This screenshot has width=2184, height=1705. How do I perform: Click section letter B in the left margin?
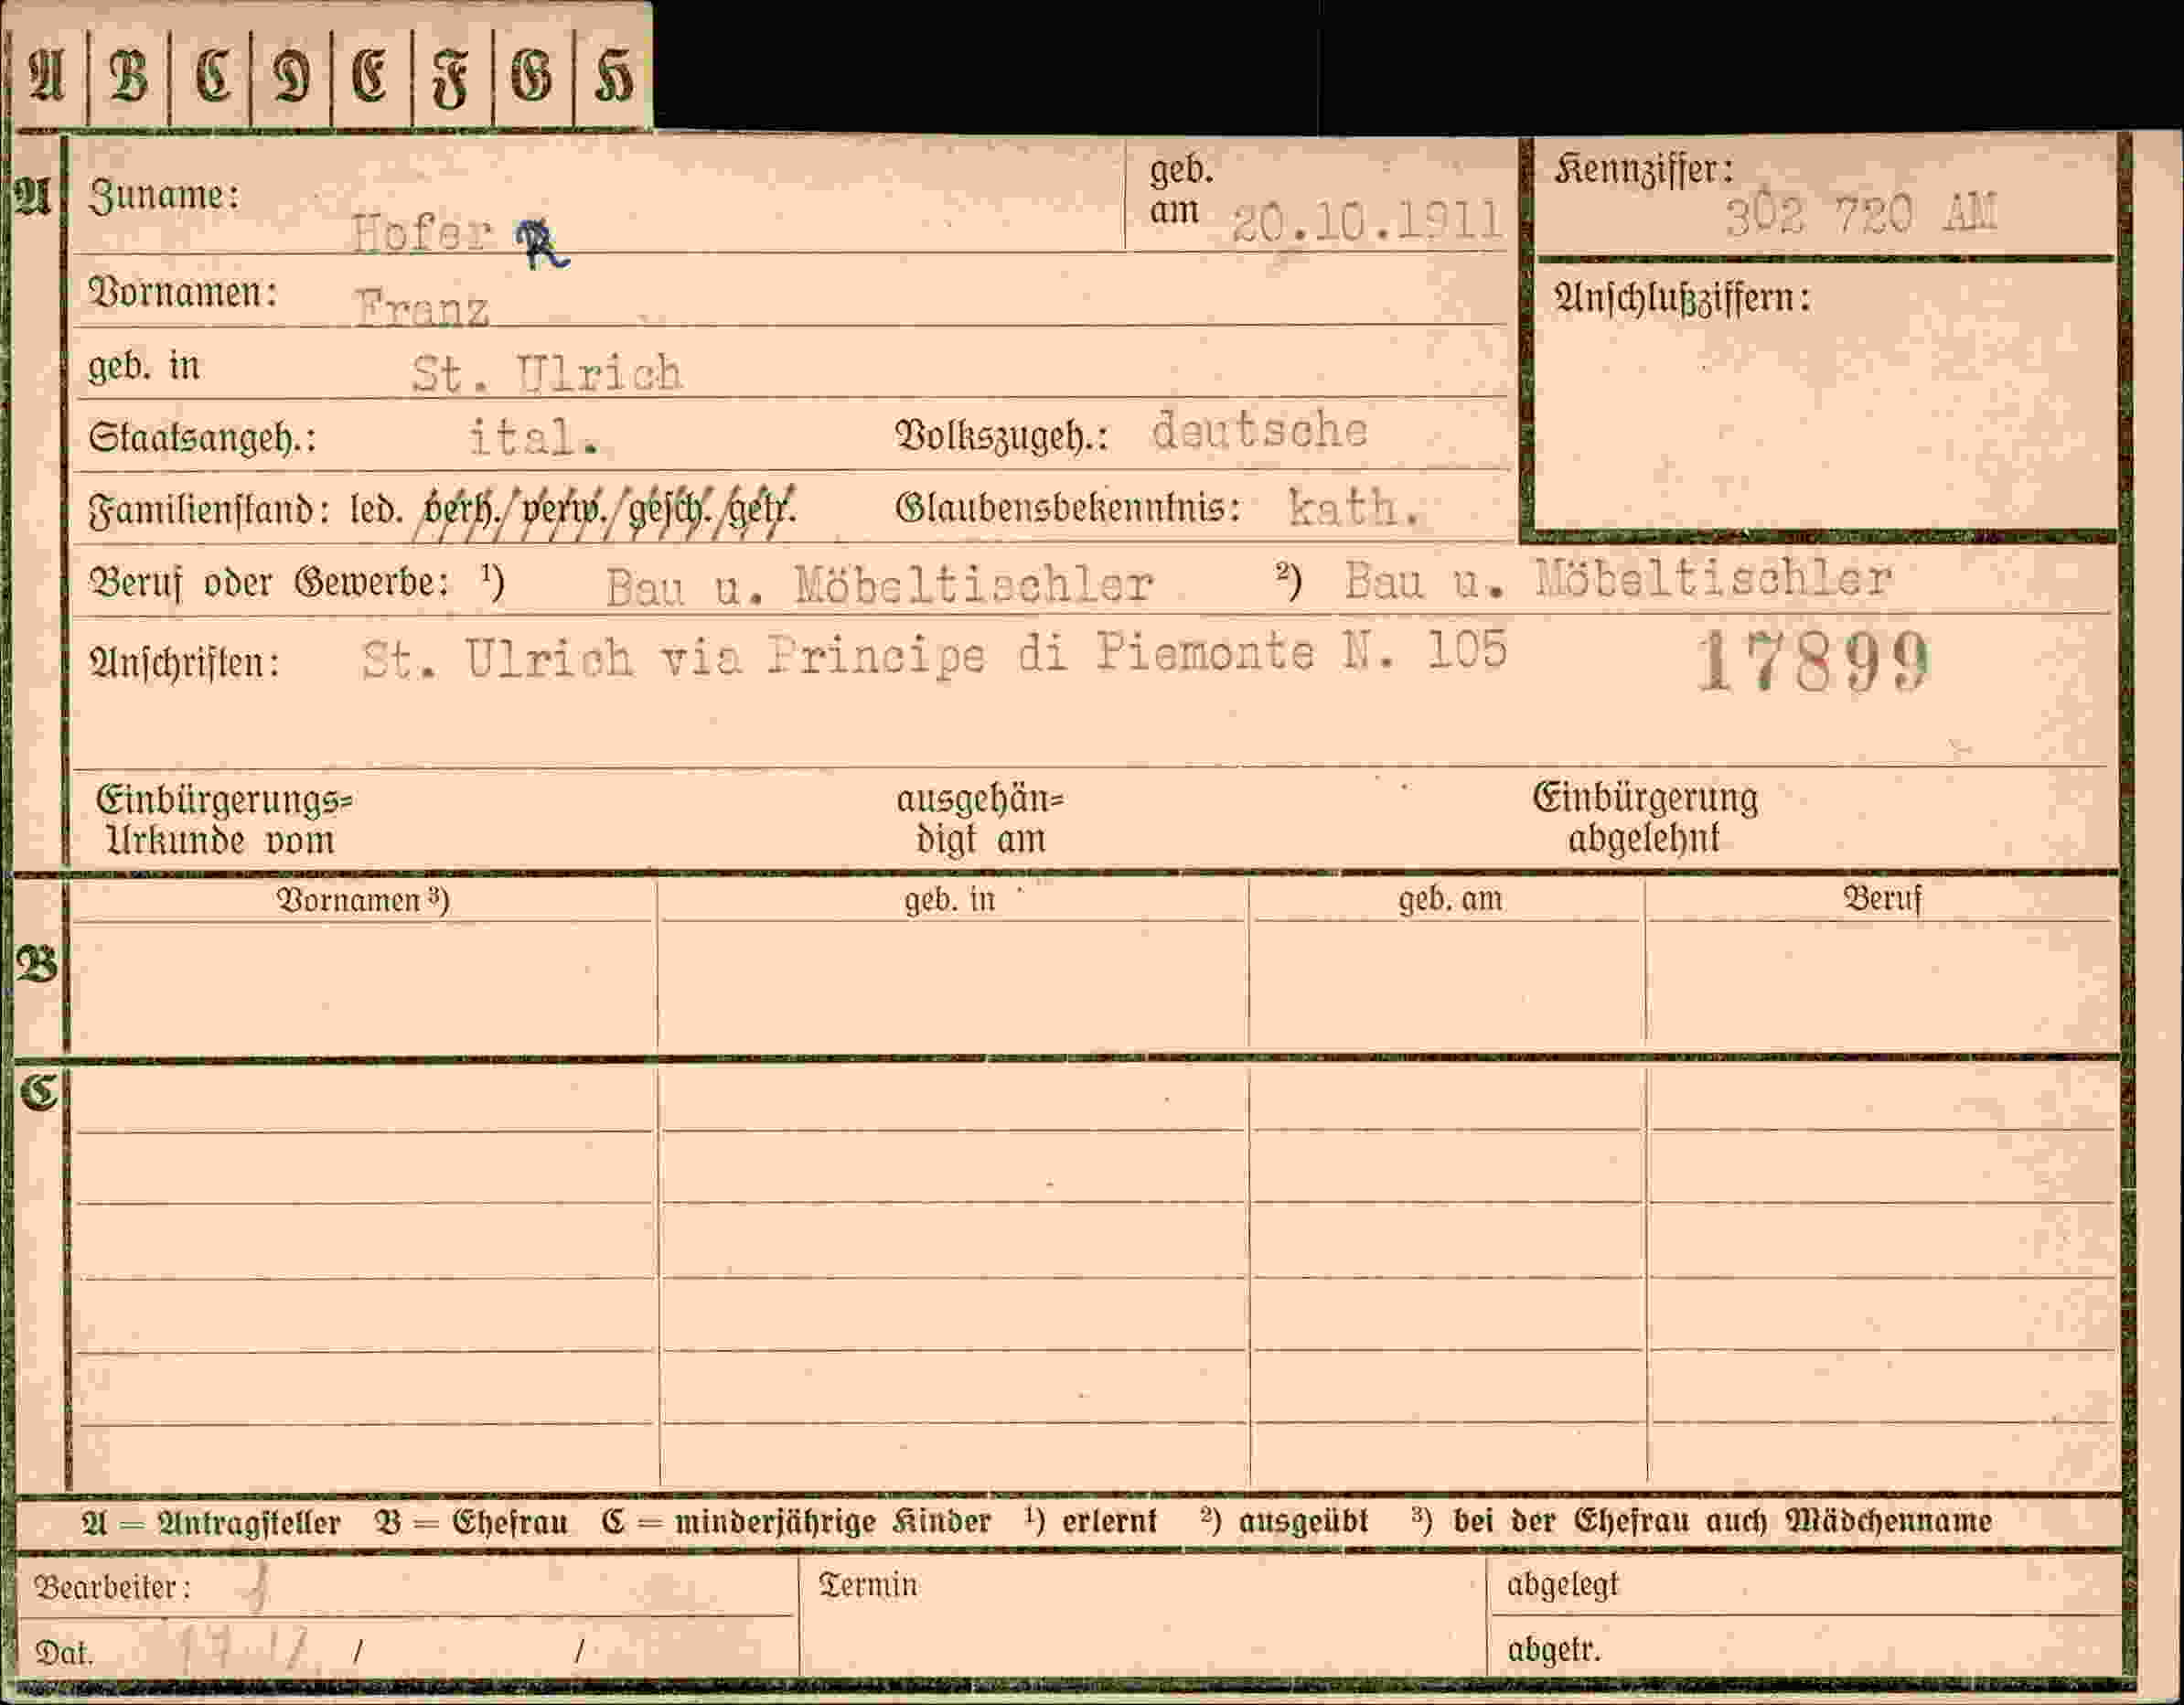pos(36,964)
